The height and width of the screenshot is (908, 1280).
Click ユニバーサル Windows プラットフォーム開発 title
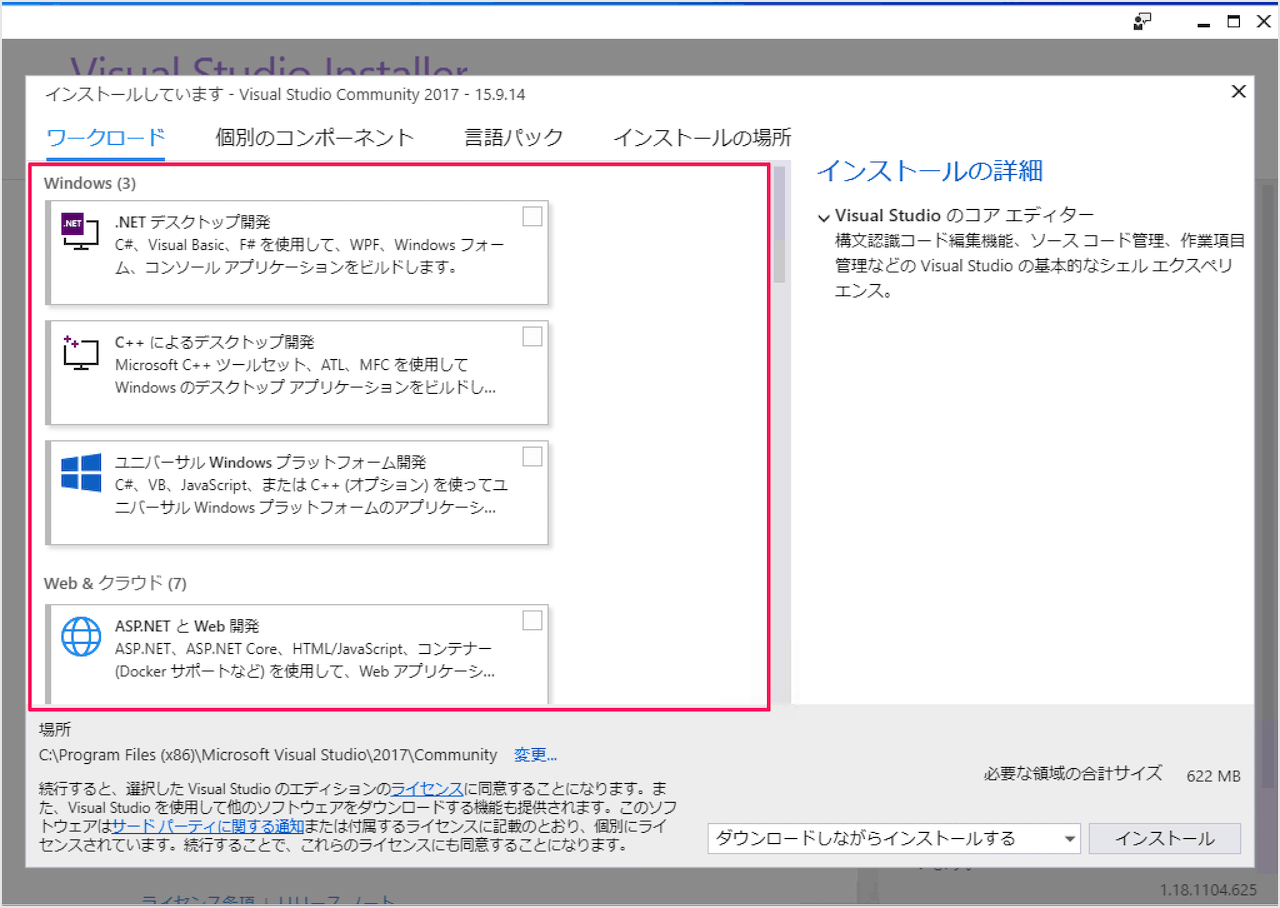coord(271,462)
